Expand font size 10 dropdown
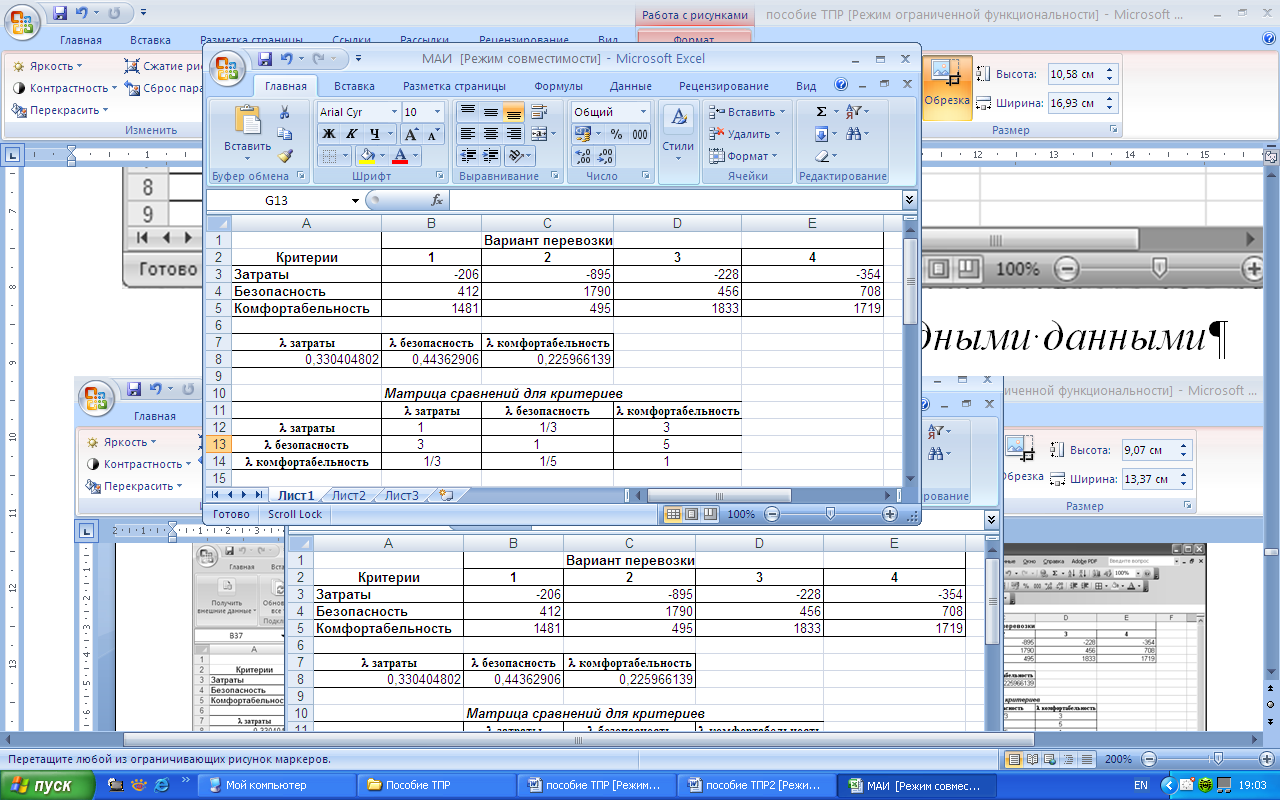This screenshot has height=800, width=1280. click(438, 112)
